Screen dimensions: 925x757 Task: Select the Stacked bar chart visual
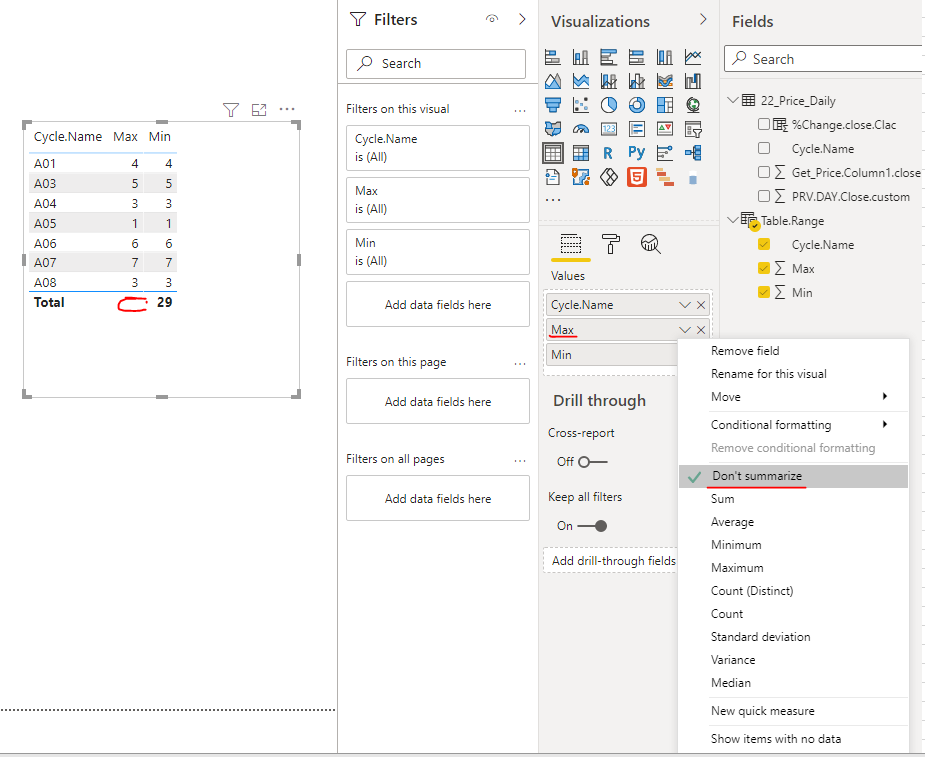552,57
